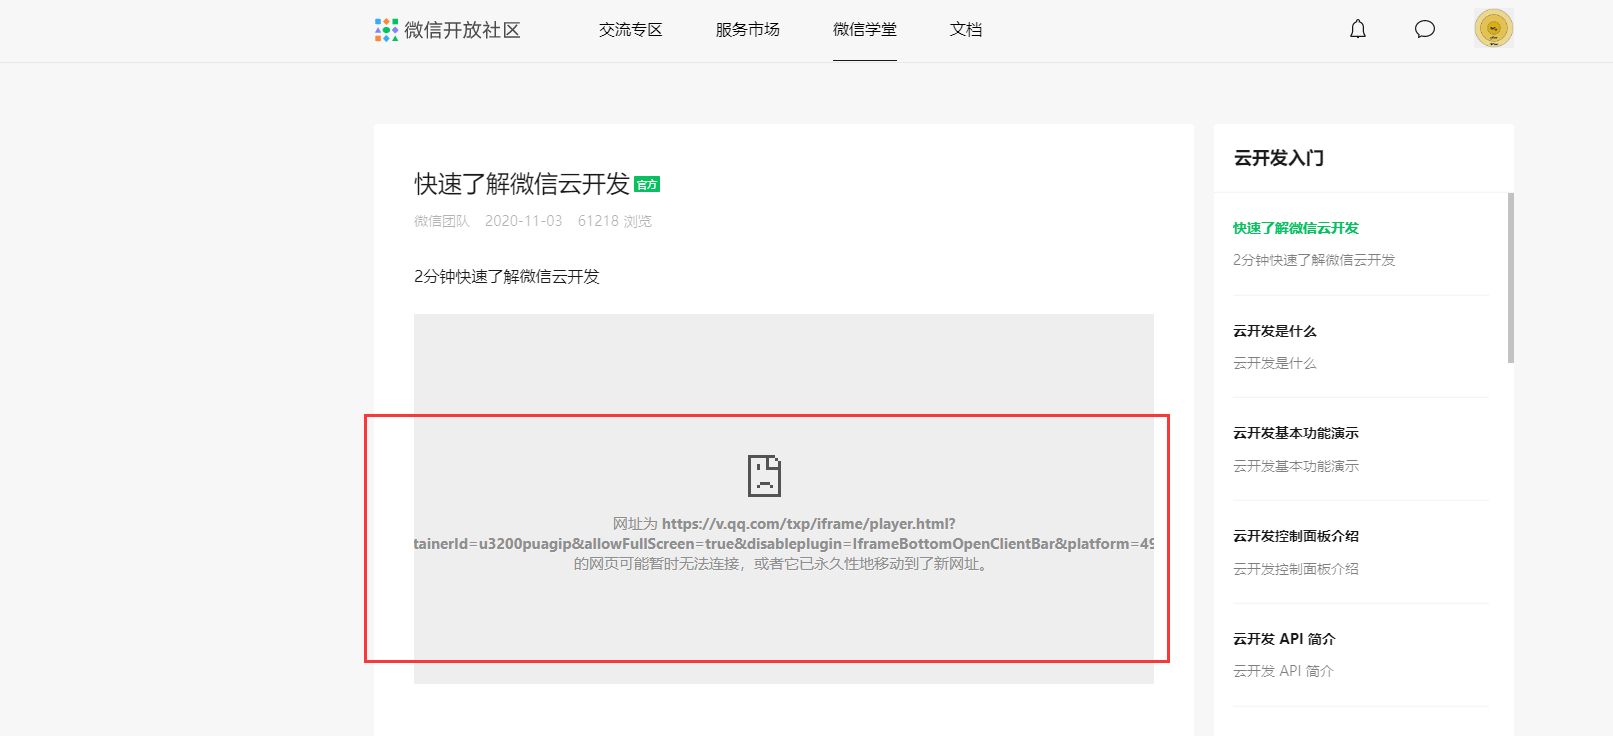Click the 微信开放社区 site title text
The height and width of the screenshot is (736, 1613).
point(462,30)
